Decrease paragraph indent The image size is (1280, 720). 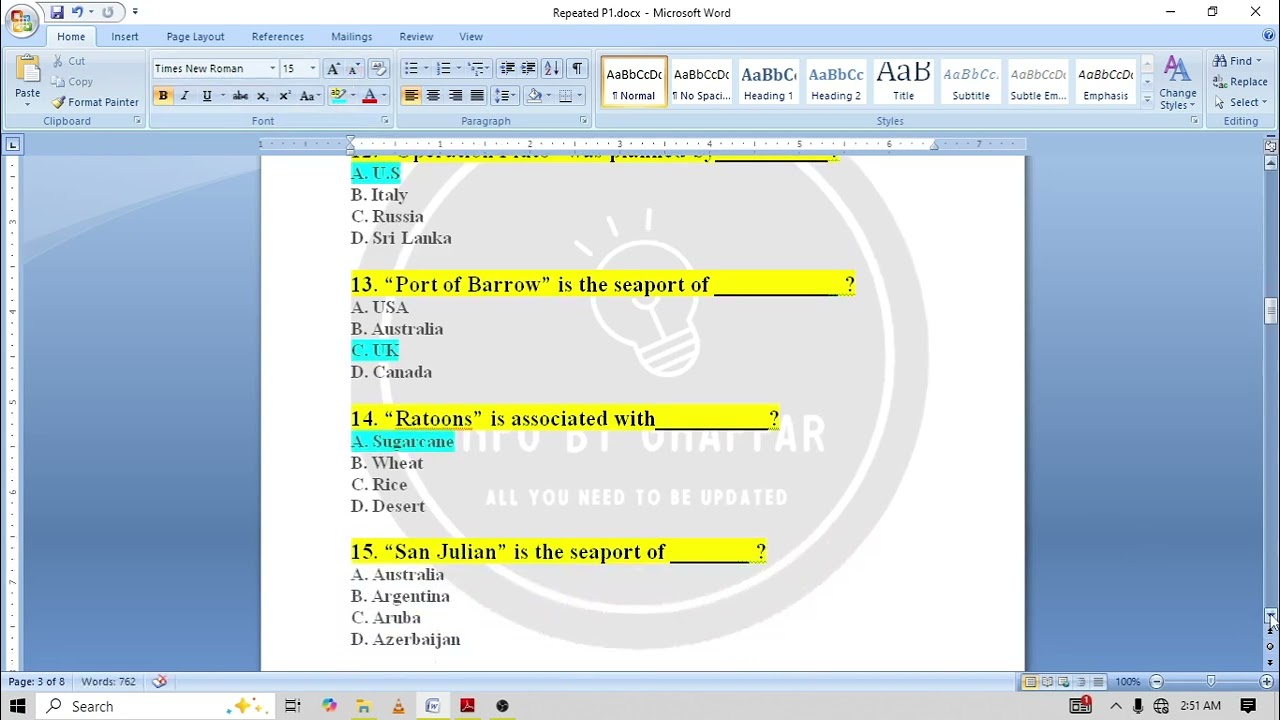507,68
